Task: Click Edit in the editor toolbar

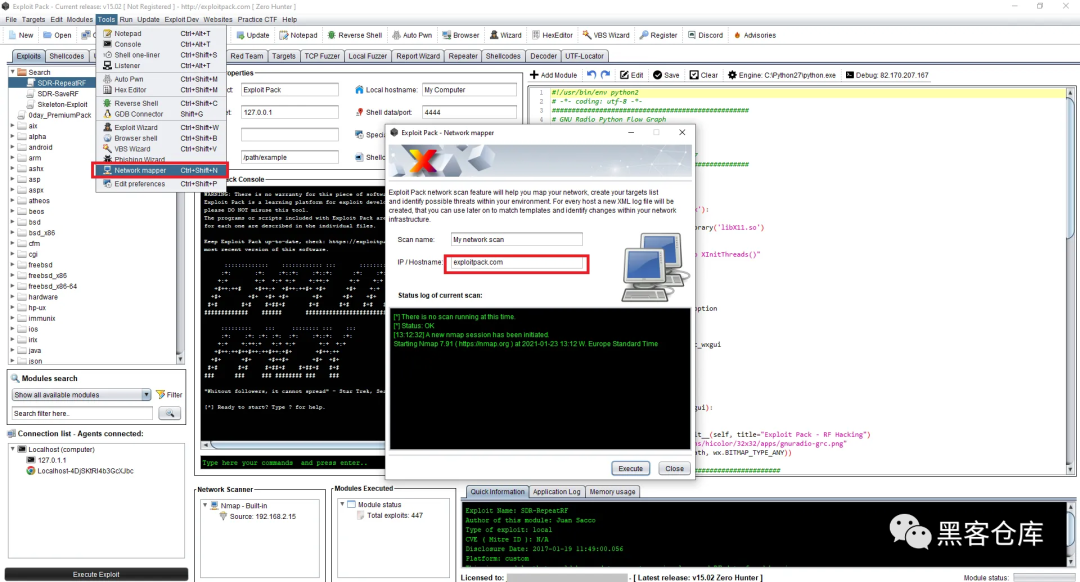Action: tap(632, 75)
